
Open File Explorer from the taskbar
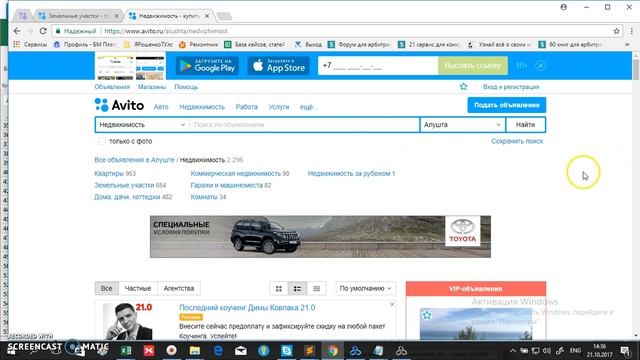pos(195,351)
